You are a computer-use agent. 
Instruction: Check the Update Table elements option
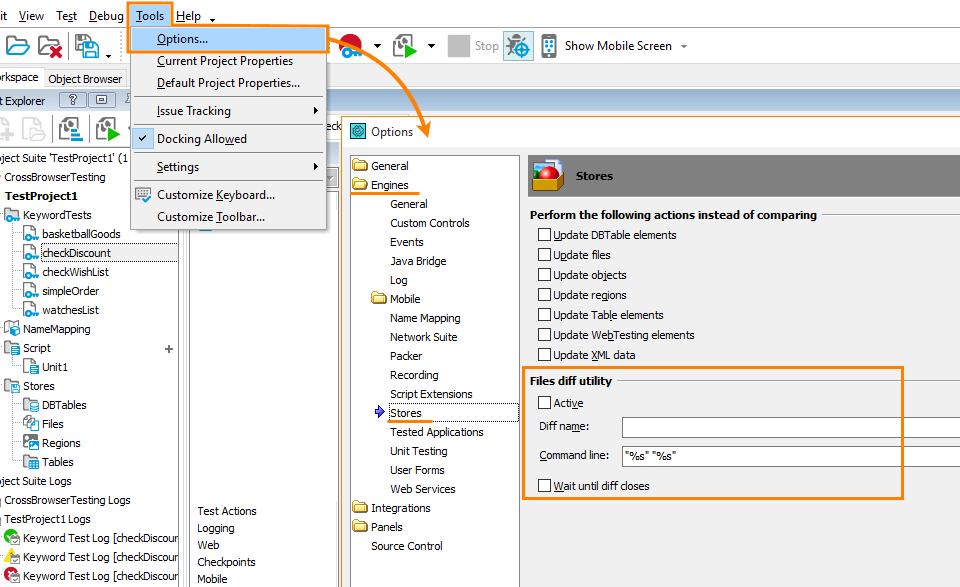pos(543,315)
